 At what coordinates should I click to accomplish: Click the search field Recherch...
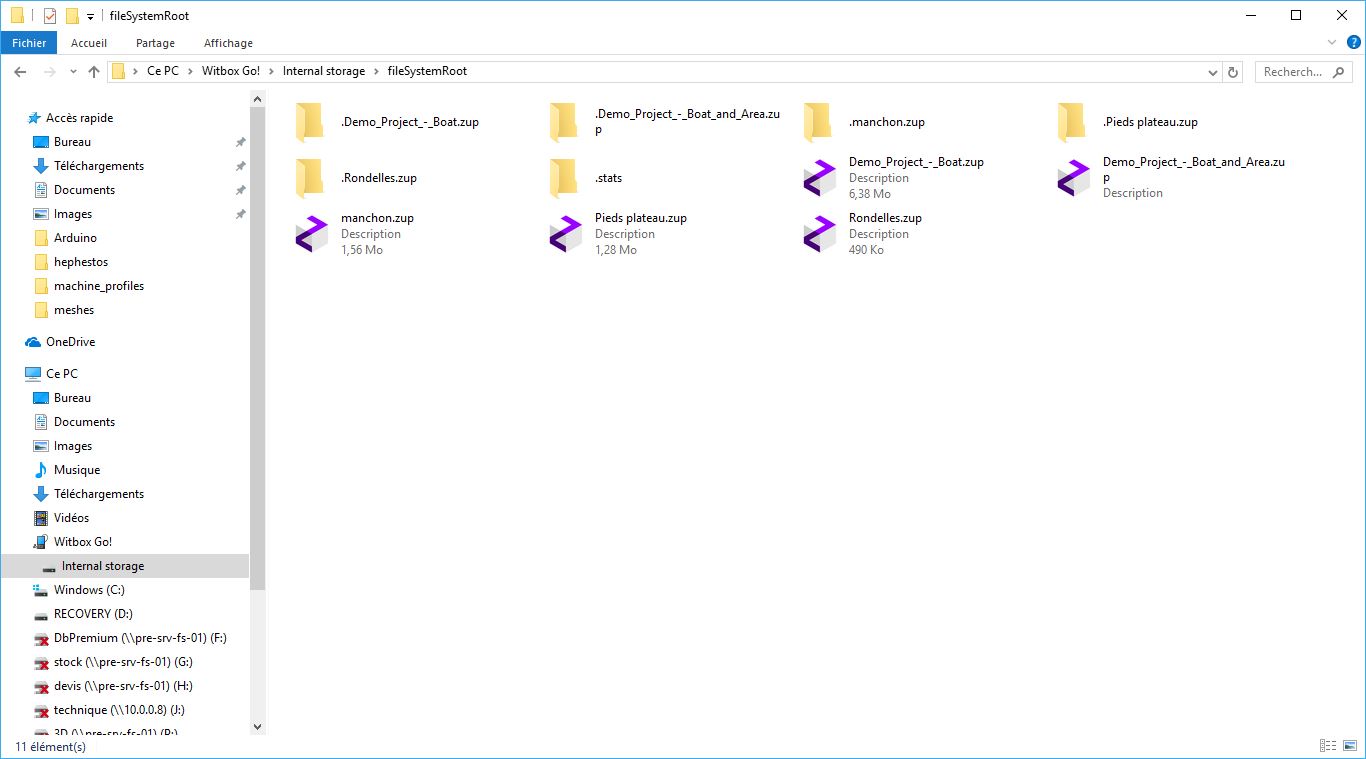click(1292, 72)
